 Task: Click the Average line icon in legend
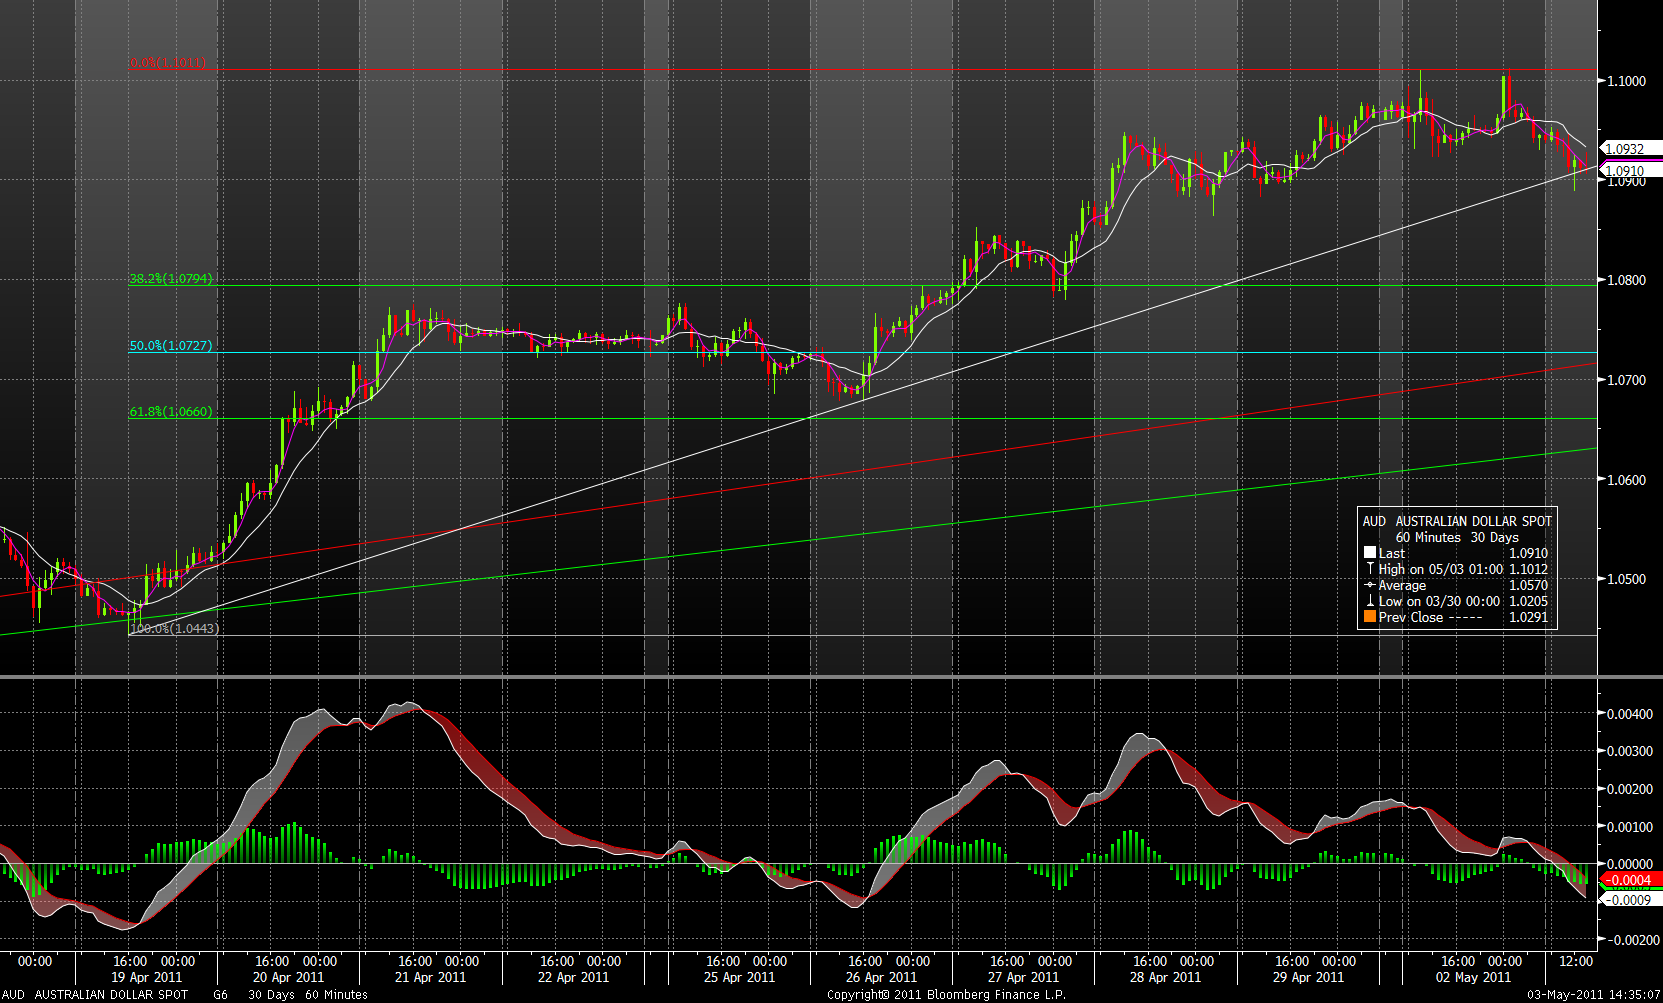pos(1370,585)
